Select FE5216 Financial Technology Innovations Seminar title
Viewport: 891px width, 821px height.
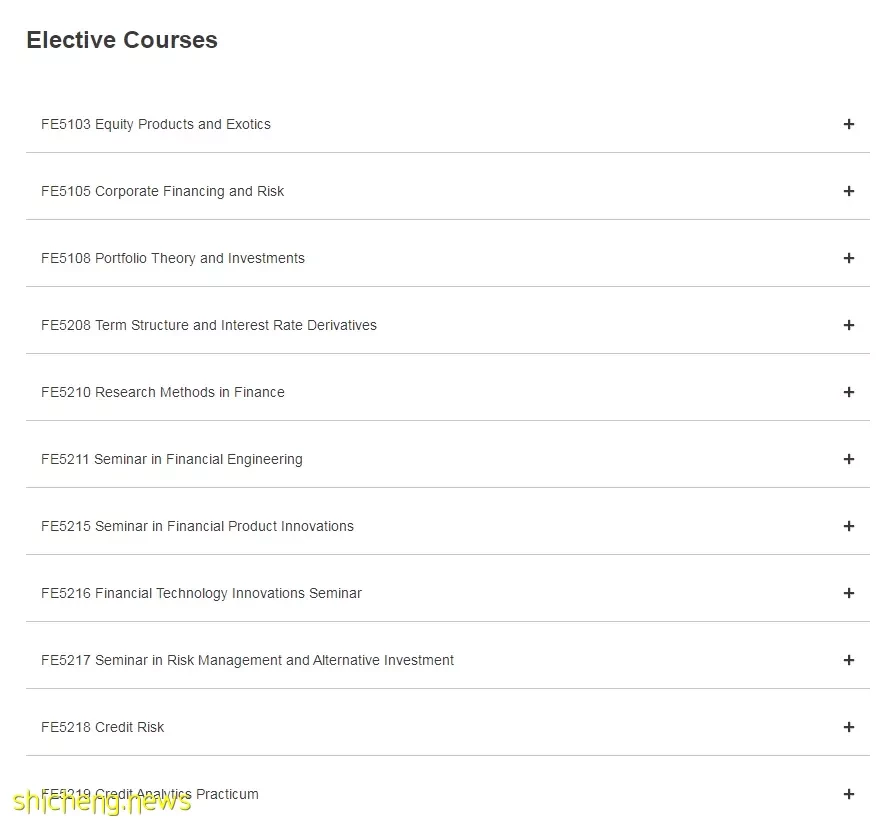[201, 594]
